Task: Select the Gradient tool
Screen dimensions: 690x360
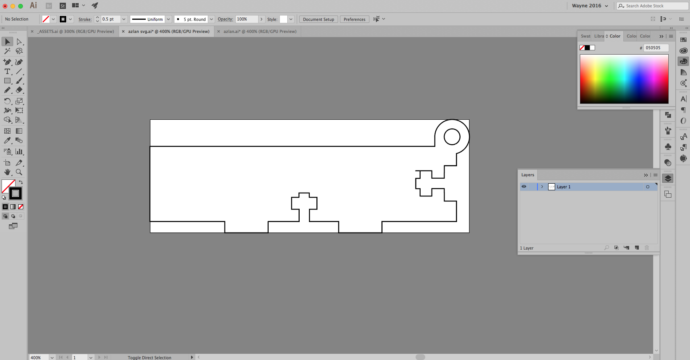Action: click(x=19, y=131)
